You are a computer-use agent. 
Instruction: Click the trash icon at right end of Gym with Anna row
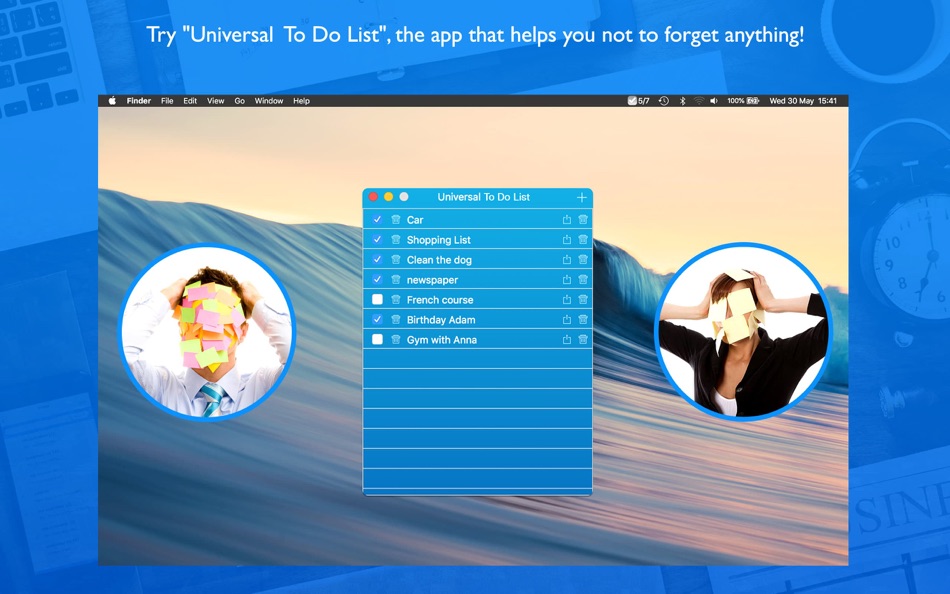click(x=583, y=339)
